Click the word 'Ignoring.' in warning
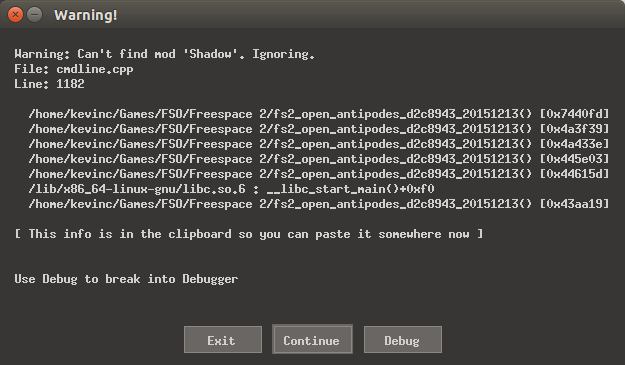This screenshot has height=365, width=625. click(283, 54)
